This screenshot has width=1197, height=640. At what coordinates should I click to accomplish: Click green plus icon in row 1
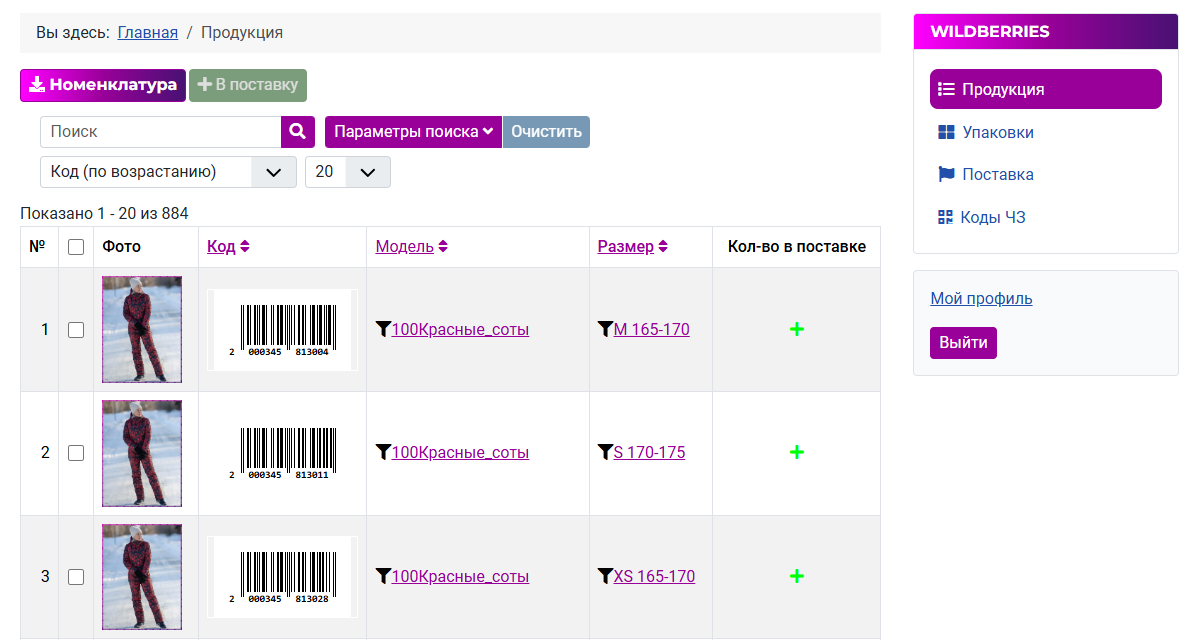796,329
